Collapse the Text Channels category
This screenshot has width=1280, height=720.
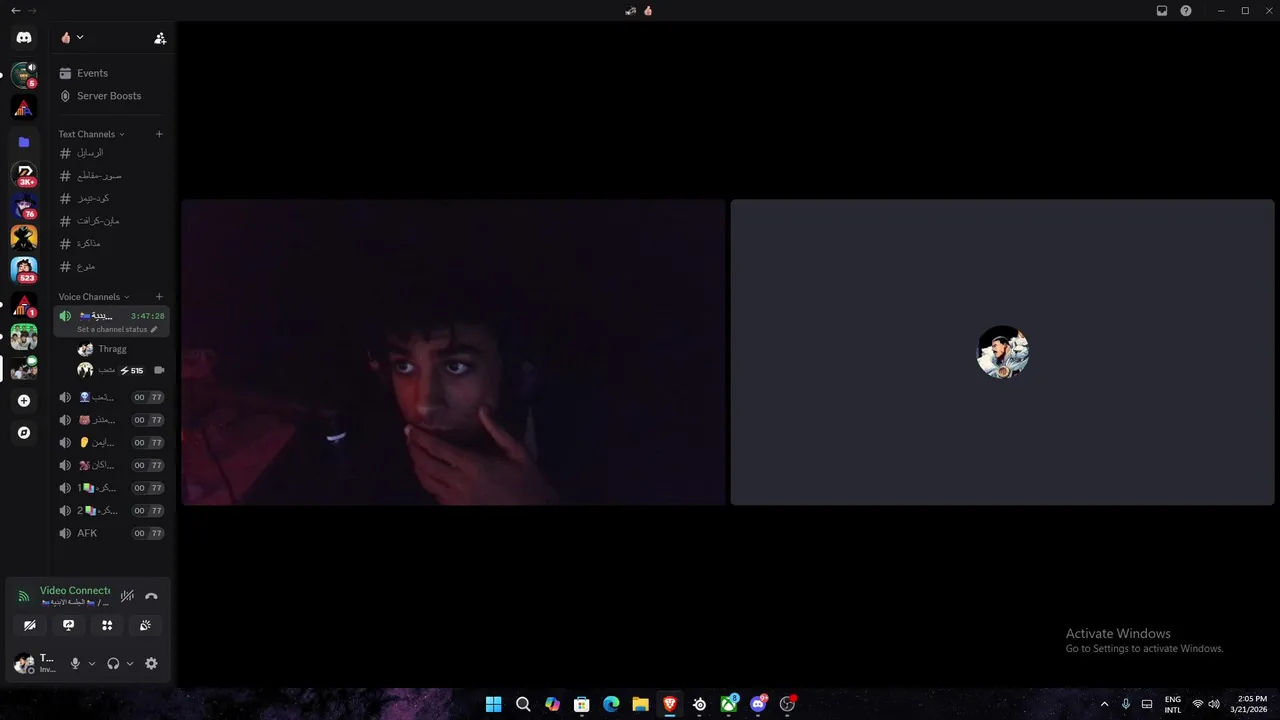tap(91, 134)
